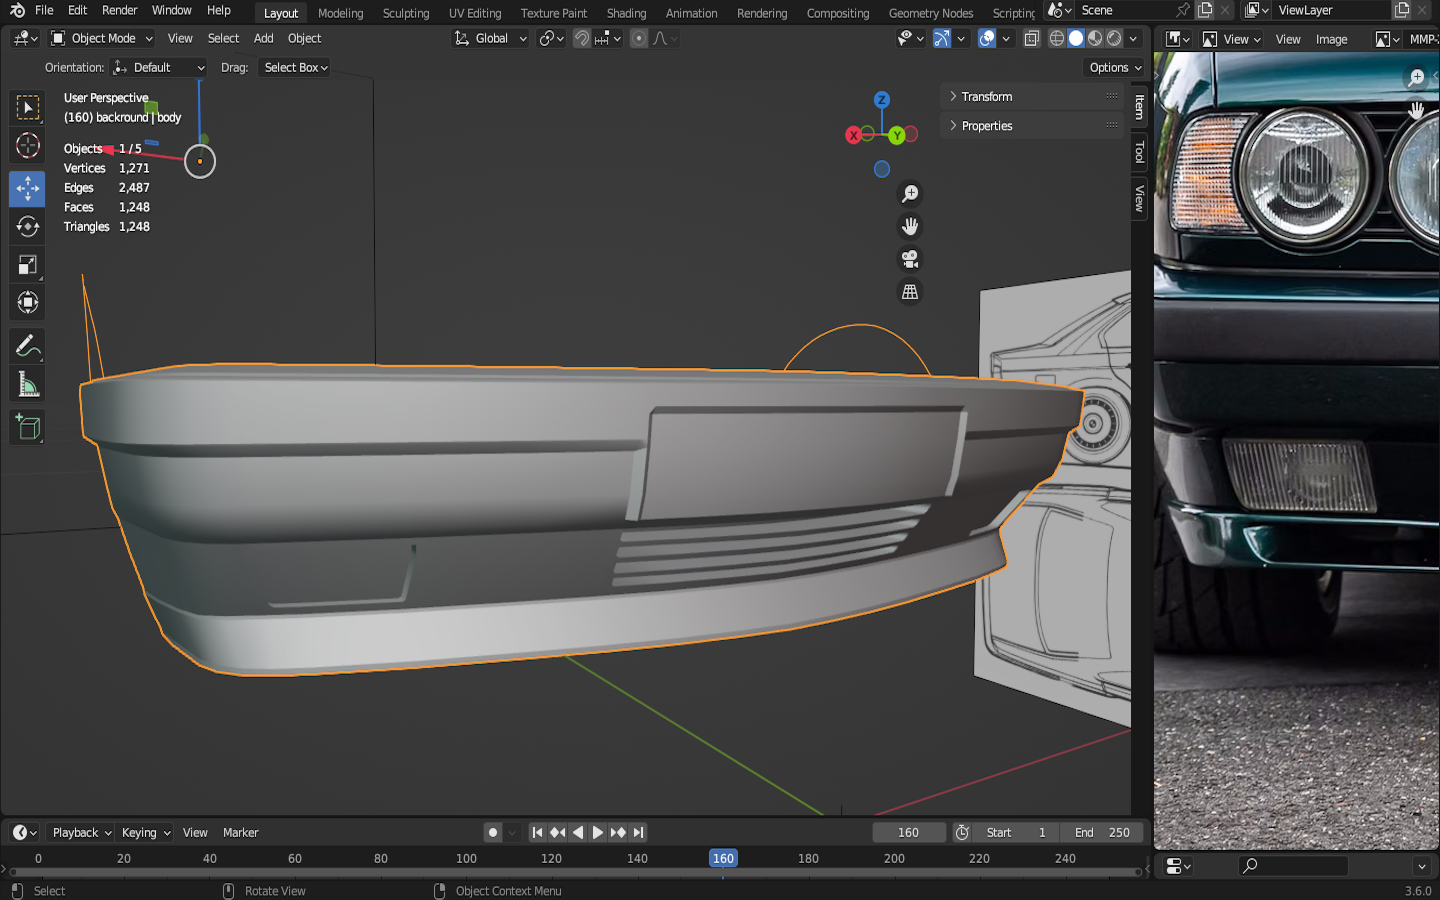Pick the Measure ruler tool
The width and height of the screenshot is (1440, 900).
point(28,385)
